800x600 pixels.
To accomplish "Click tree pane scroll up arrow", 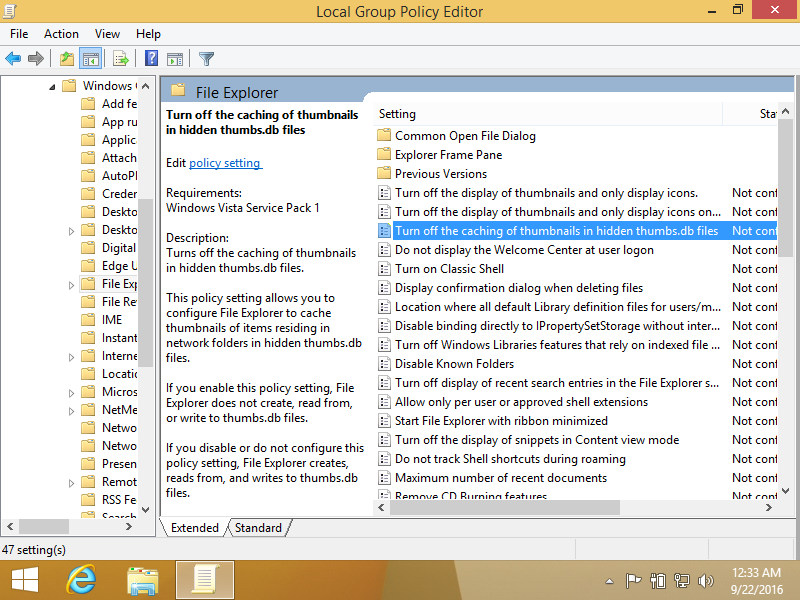I will (x=145, y=86).
